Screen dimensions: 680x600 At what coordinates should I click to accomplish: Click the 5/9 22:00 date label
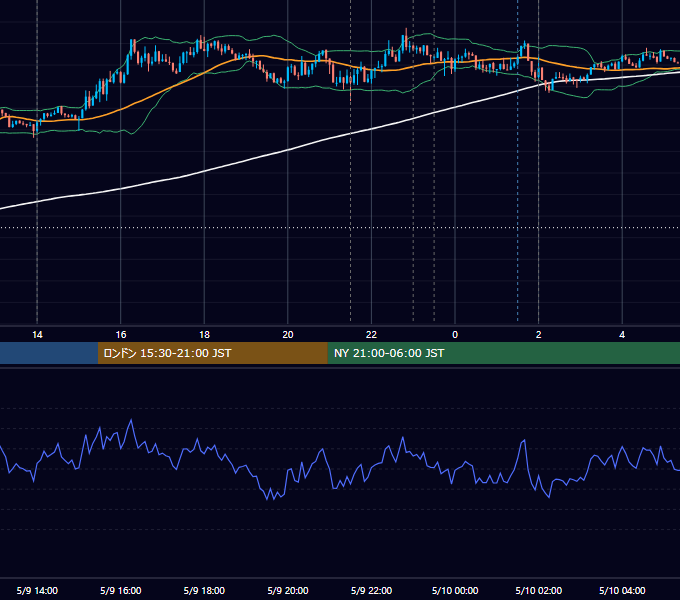371,590
